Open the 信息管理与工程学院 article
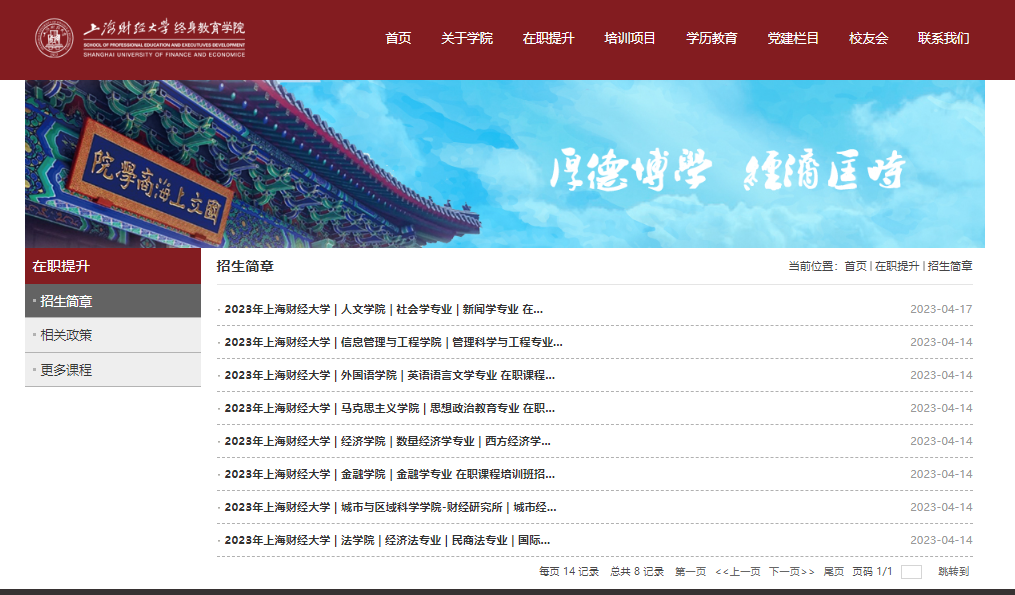This screenshot has width=1015, height=595. coord(394,342)
